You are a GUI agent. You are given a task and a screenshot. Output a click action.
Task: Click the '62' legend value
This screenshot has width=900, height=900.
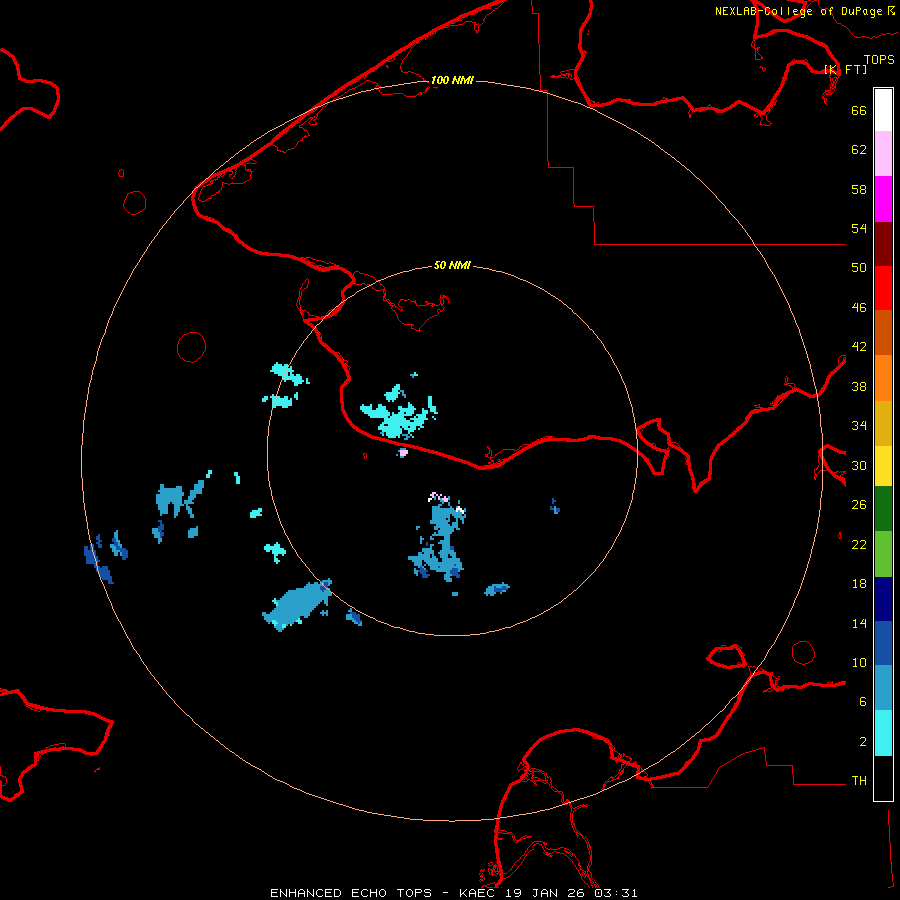(859, 150)
